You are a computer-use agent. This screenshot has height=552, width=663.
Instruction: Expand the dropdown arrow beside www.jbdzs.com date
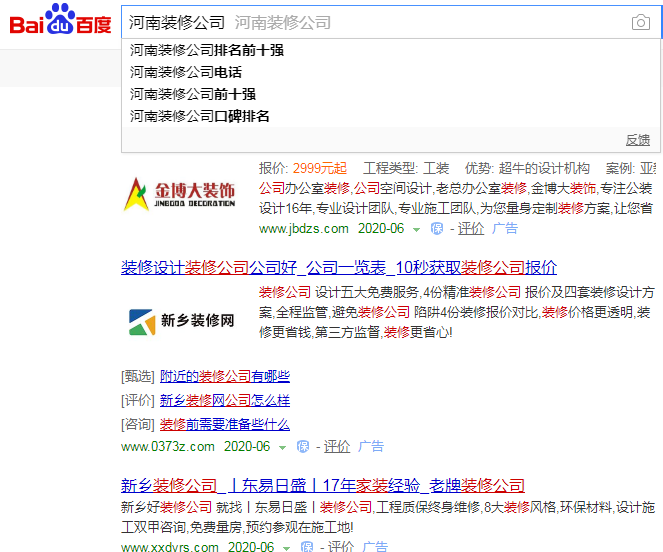pos(417,229)
